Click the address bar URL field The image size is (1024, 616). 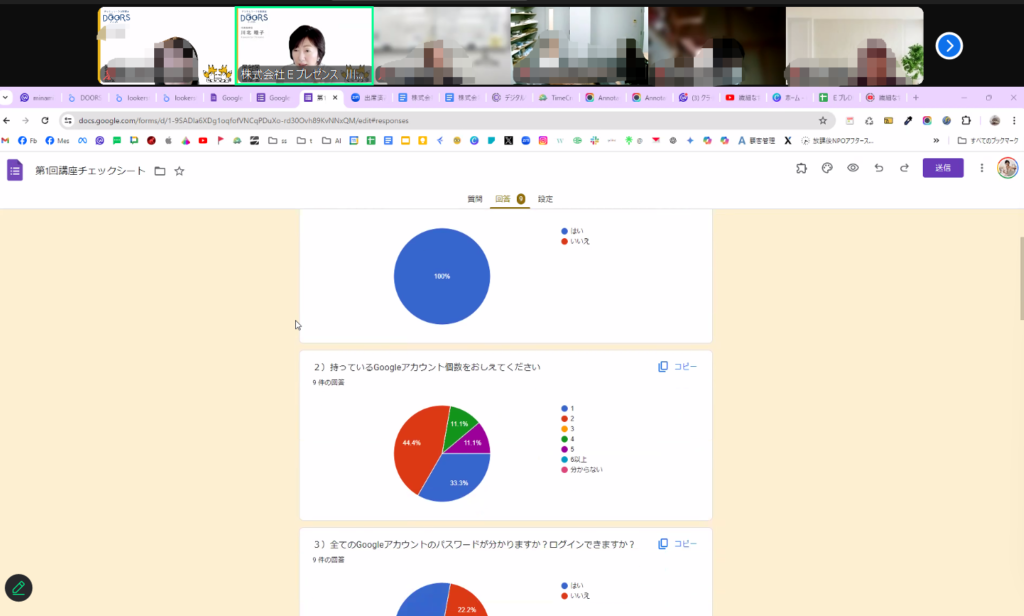[446, 120]
